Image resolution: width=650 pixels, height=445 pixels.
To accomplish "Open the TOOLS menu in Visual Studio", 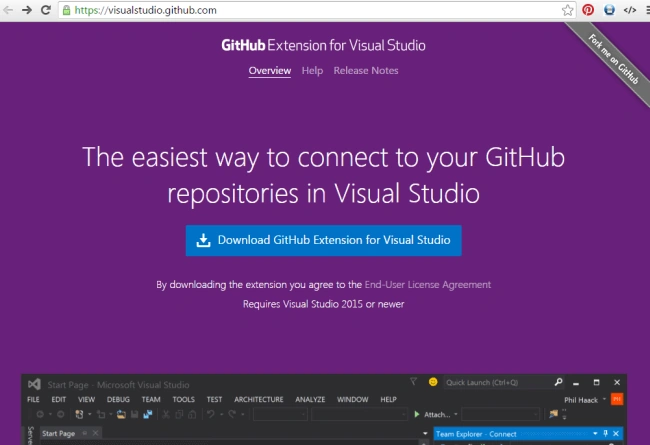I will 184,399.
